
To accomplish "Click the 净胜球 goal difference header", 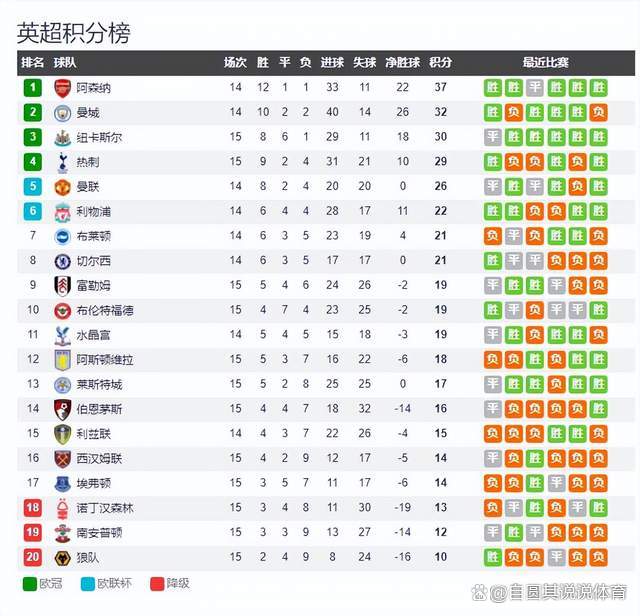I will coord(402,62).
